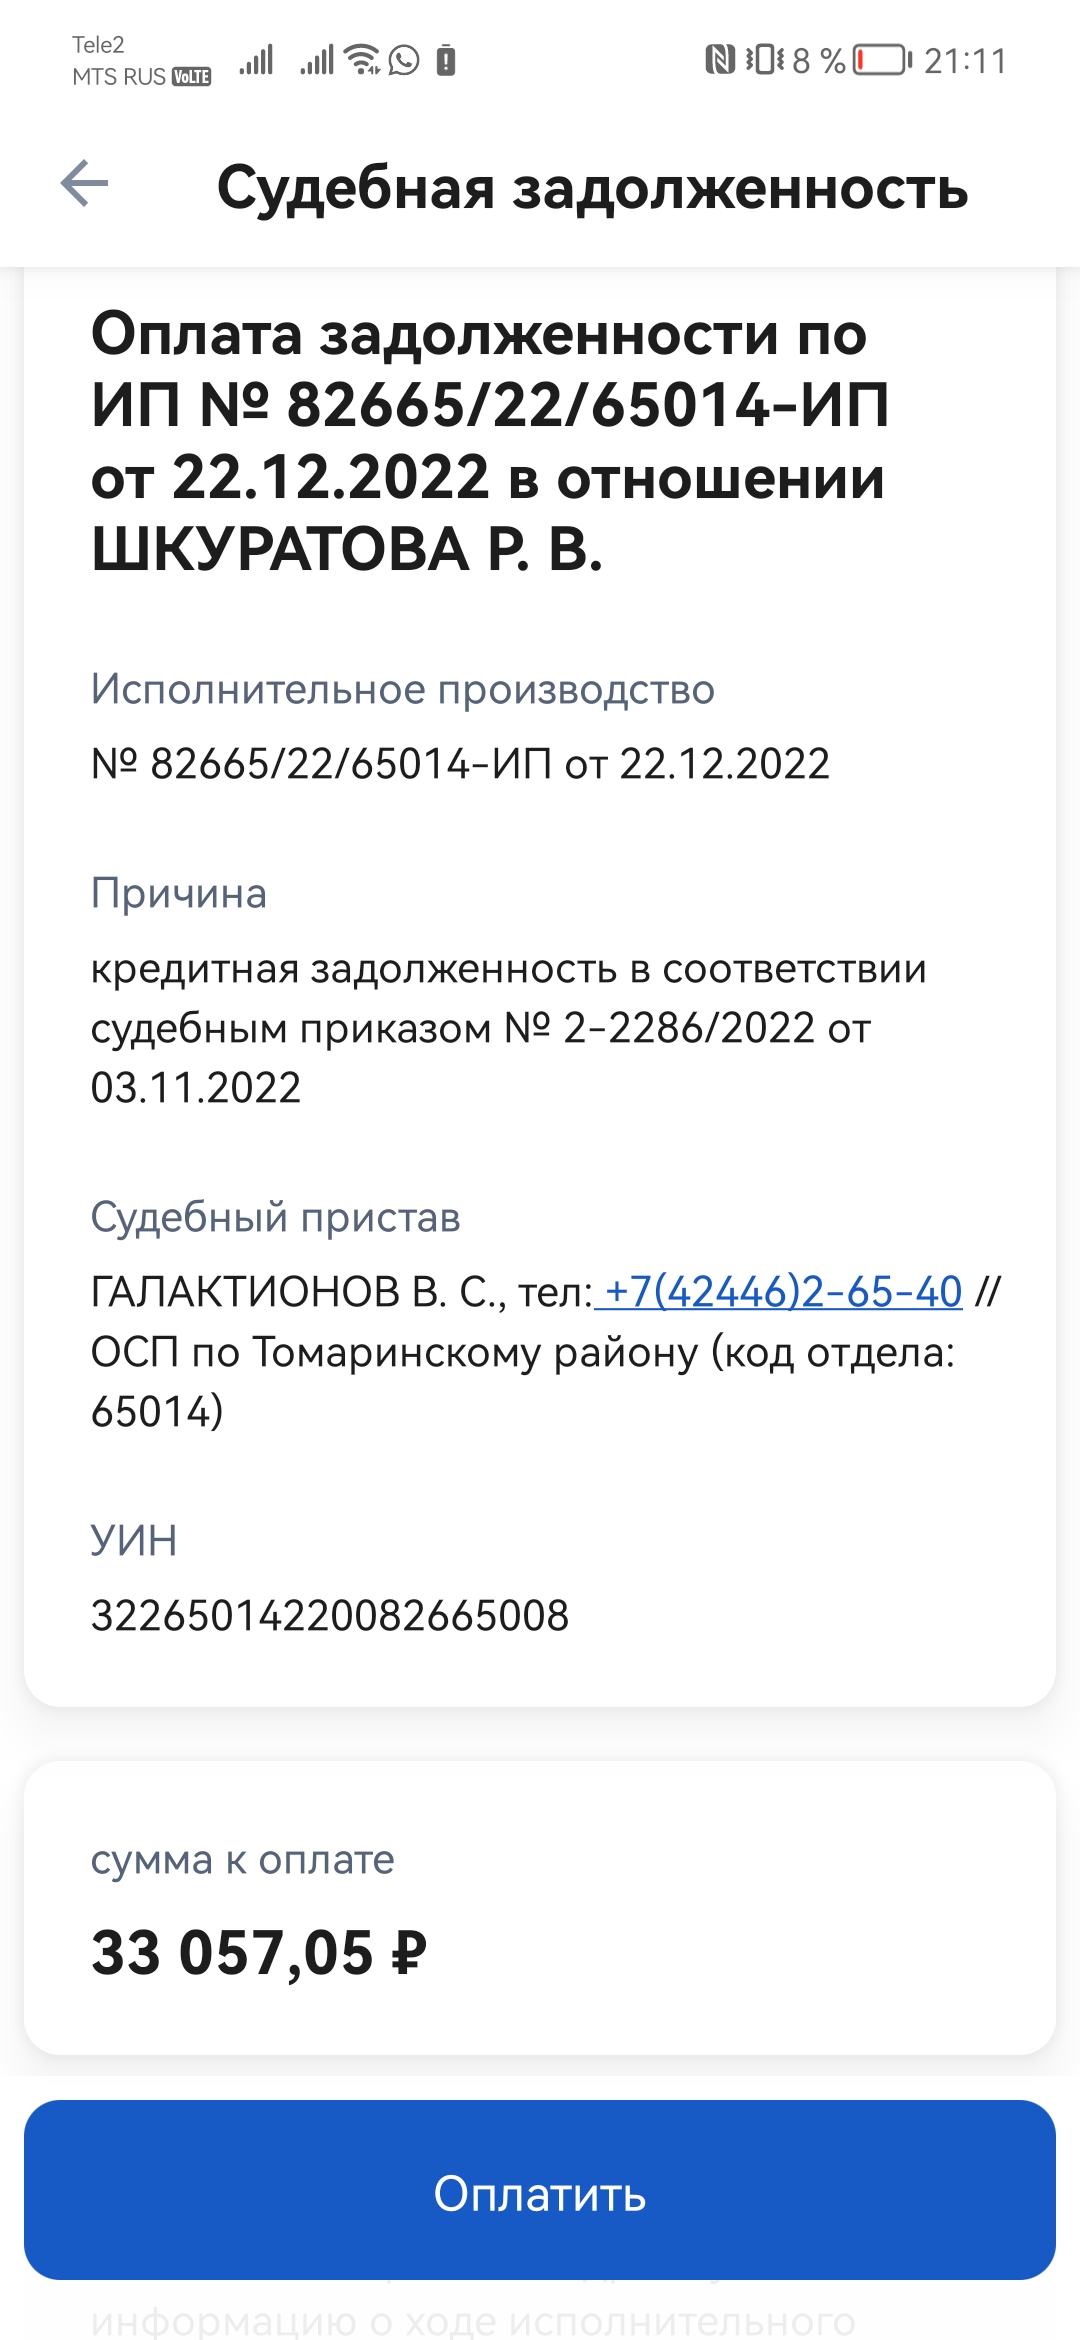
Task: Tap the VoLTE badge in status bar
Action: (192, 77)
